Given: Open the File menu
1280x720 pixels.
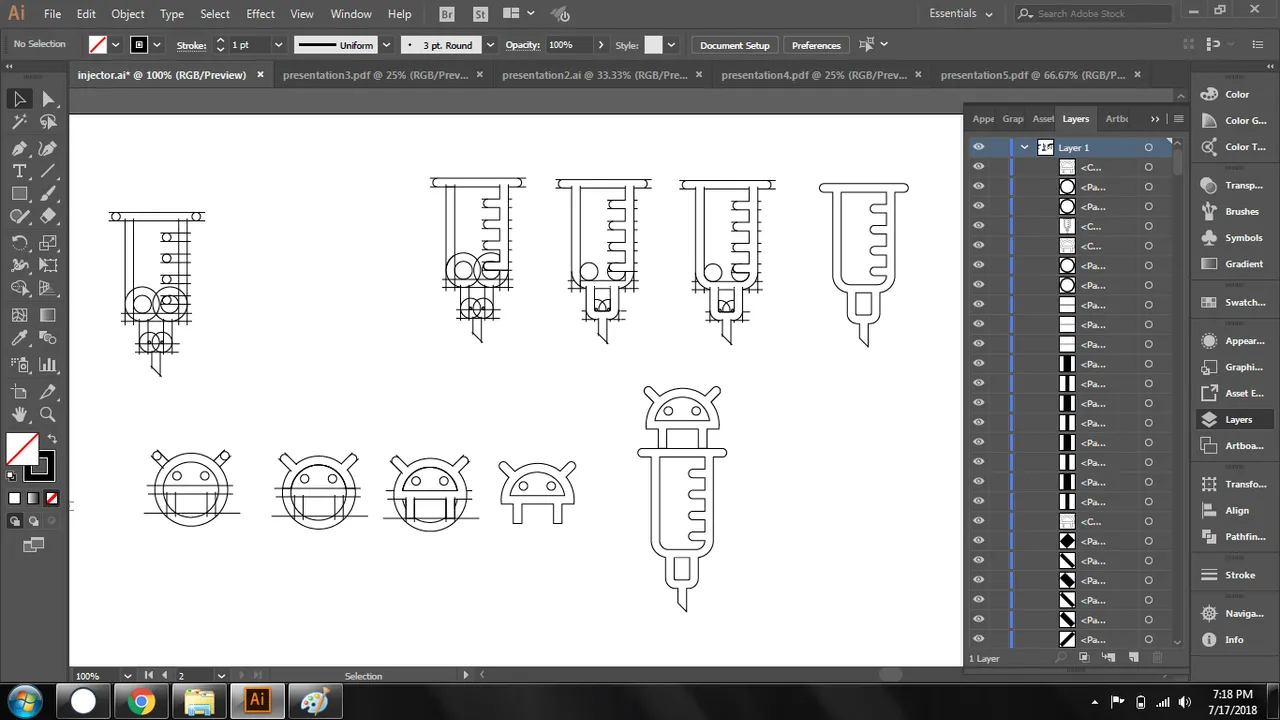Looking at the screenshot, I should point(52,14).
